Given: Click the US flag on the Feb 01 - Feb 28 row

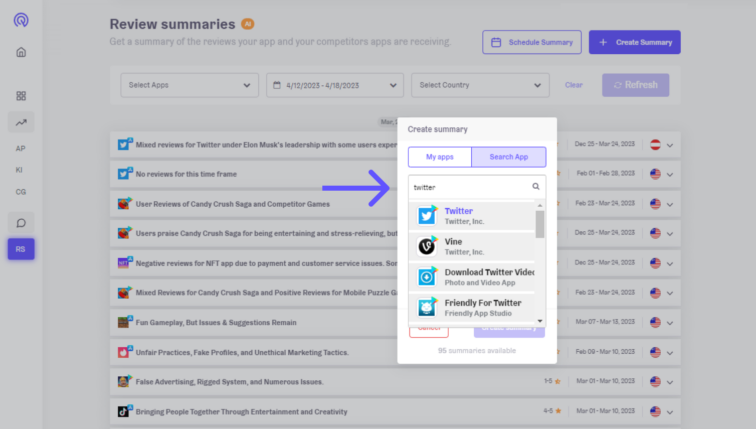Looking at the screenshot, I should click(655, 174).
